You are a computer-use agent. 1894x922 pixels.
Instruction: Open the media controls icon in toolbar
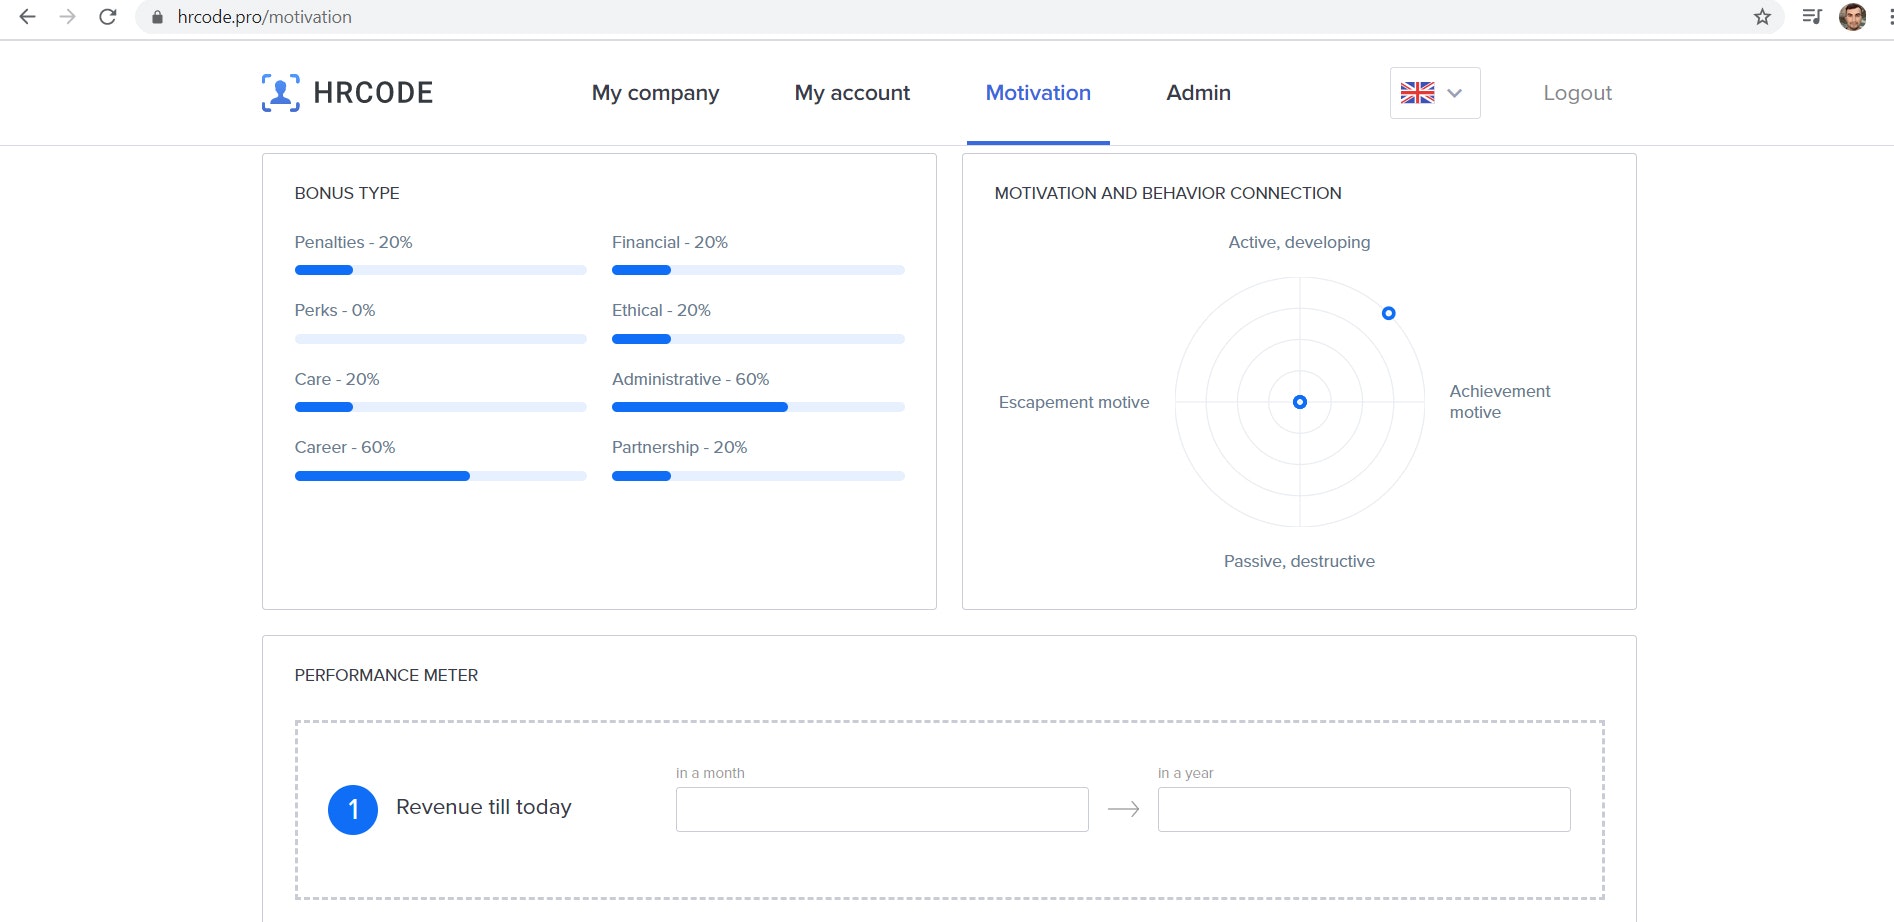coord(1812,16)
